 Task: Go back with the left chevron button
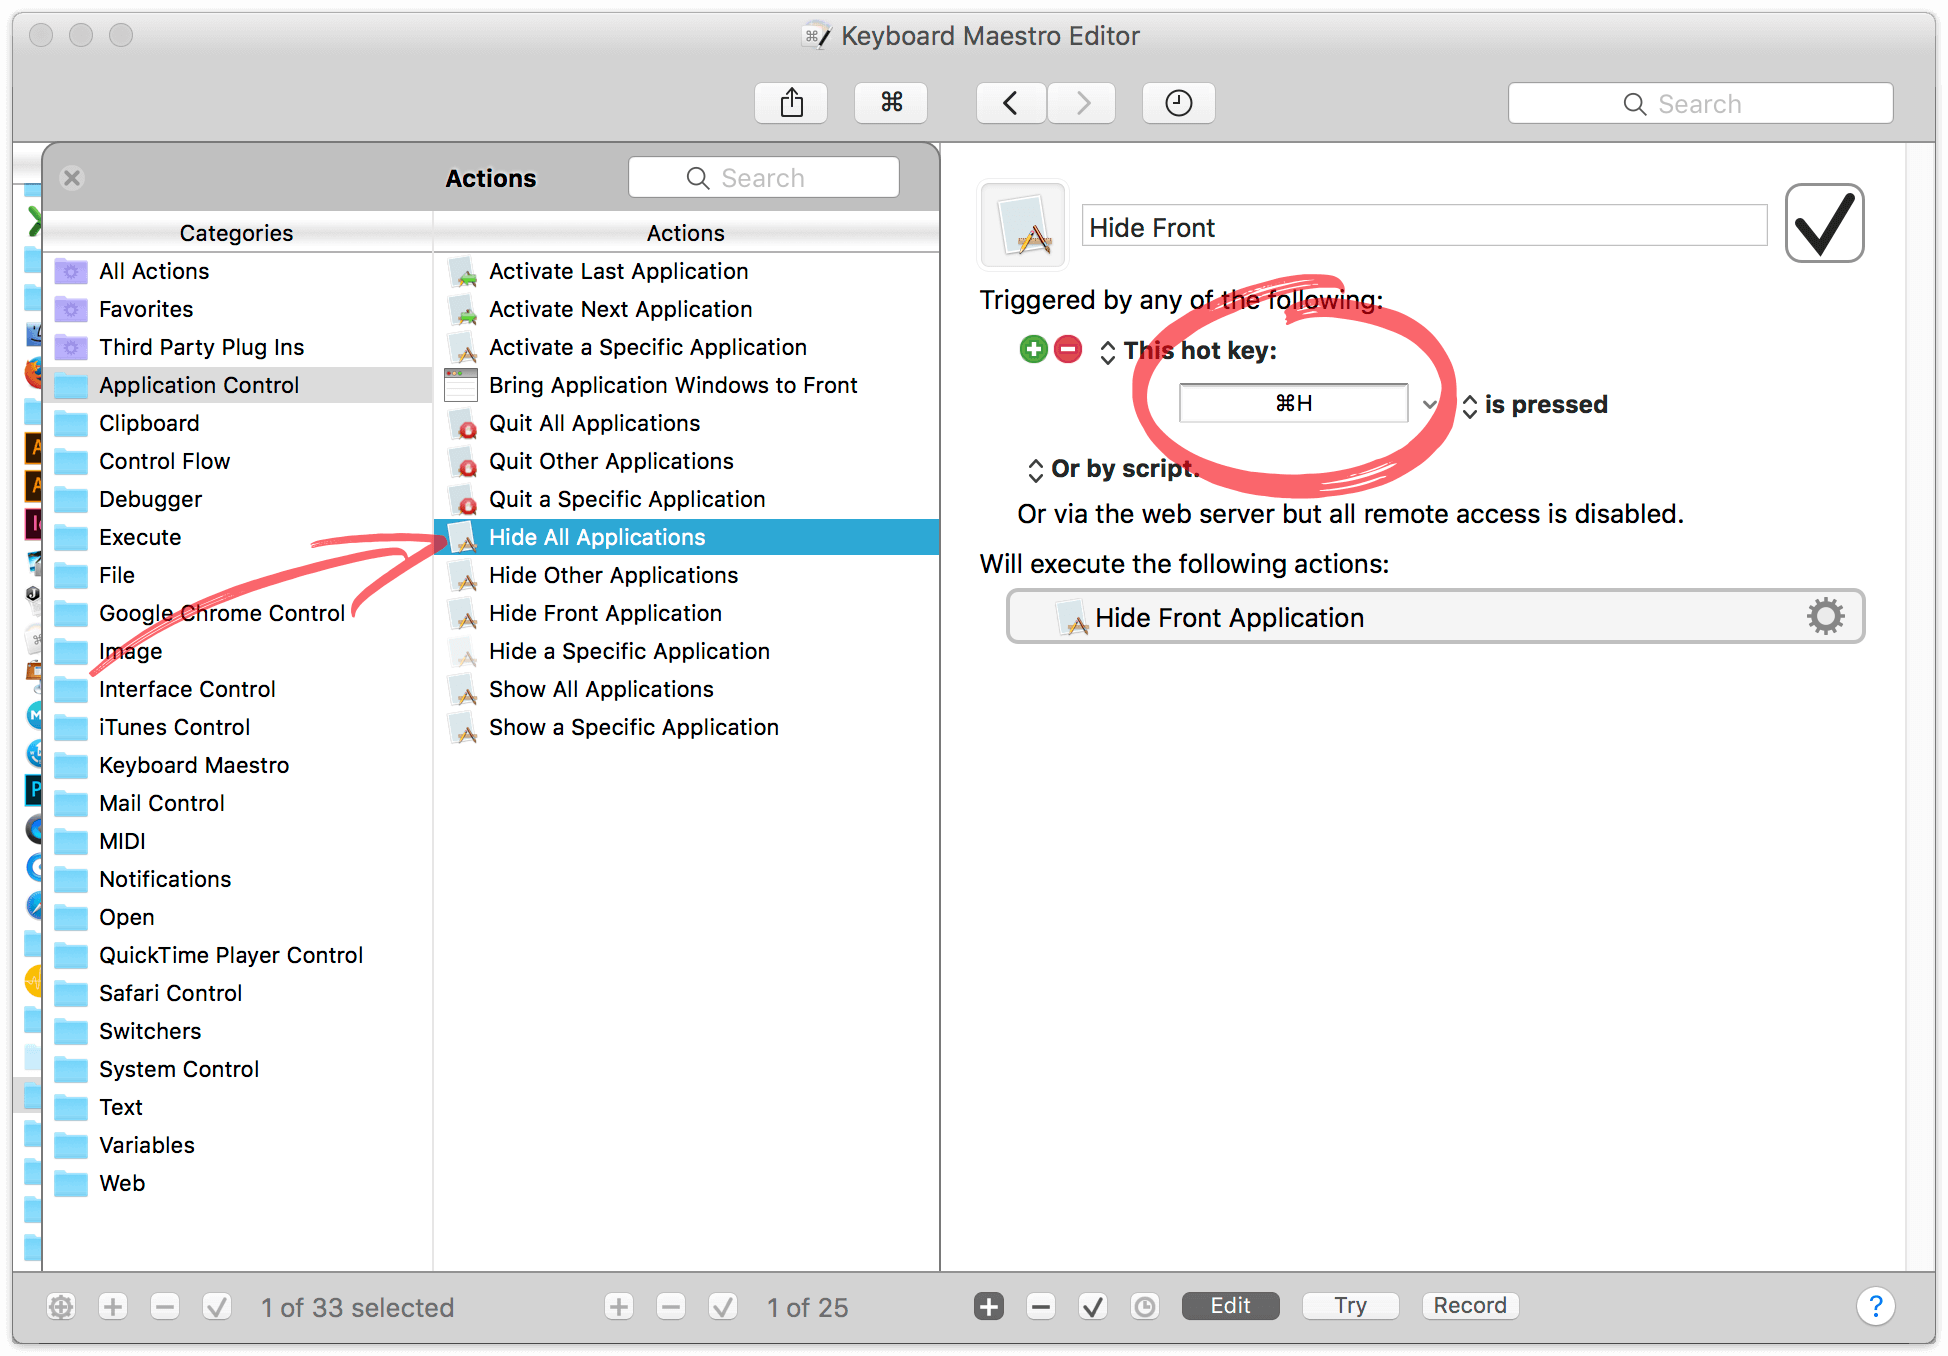pyautogui.click(x=1011, y=103)
